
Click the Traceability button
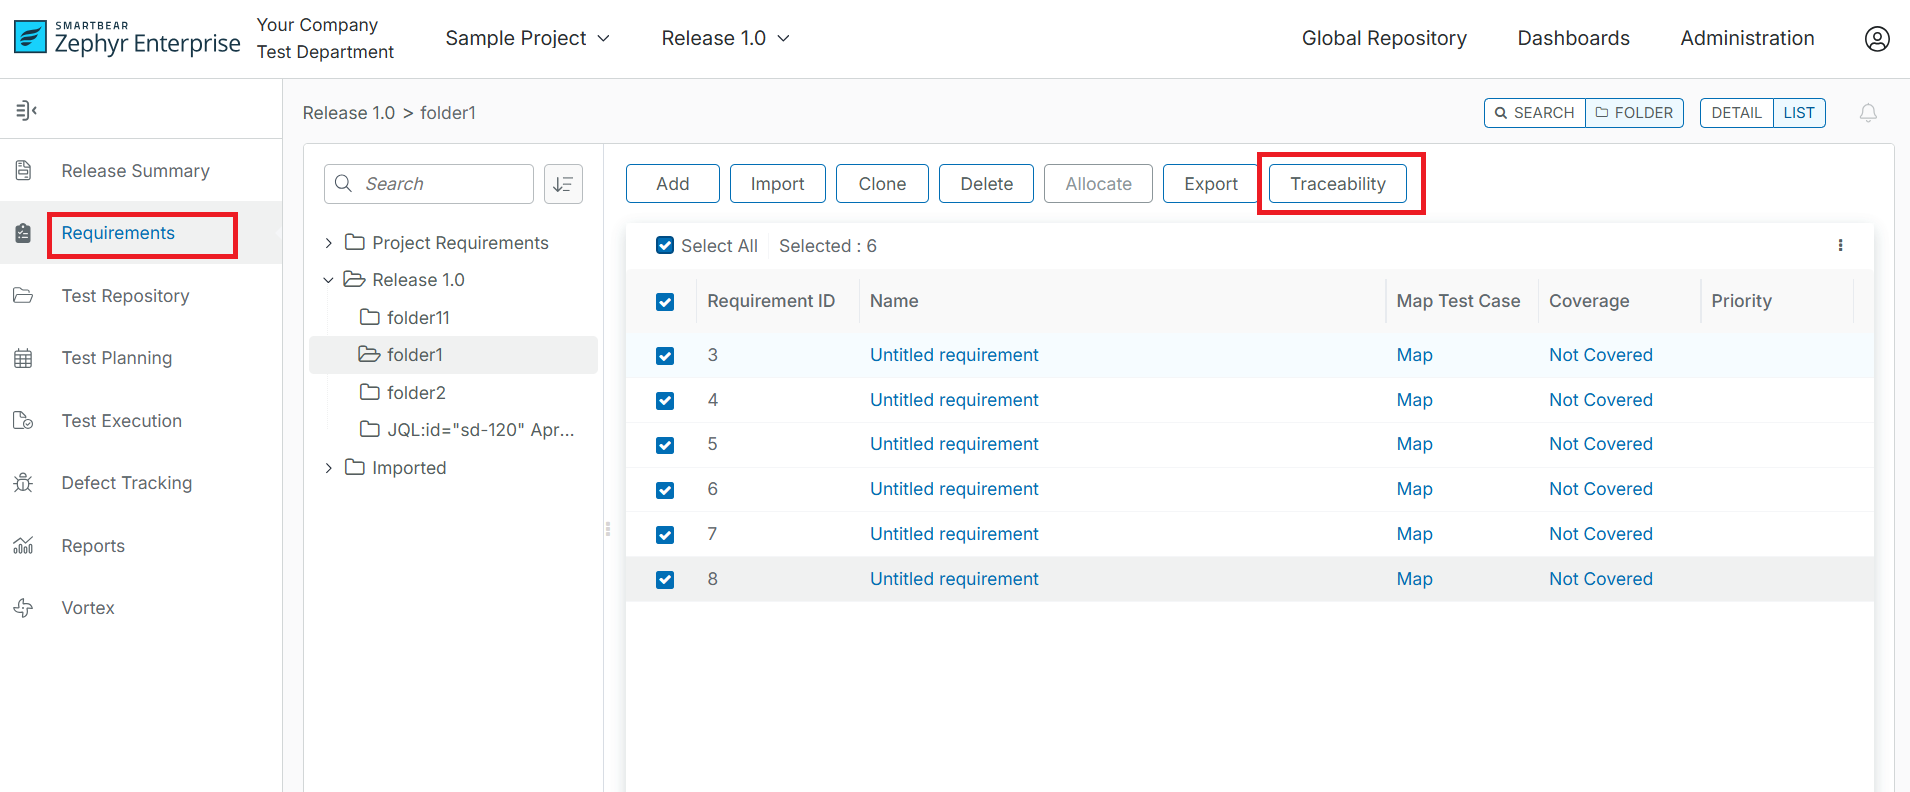(1337, 184)
